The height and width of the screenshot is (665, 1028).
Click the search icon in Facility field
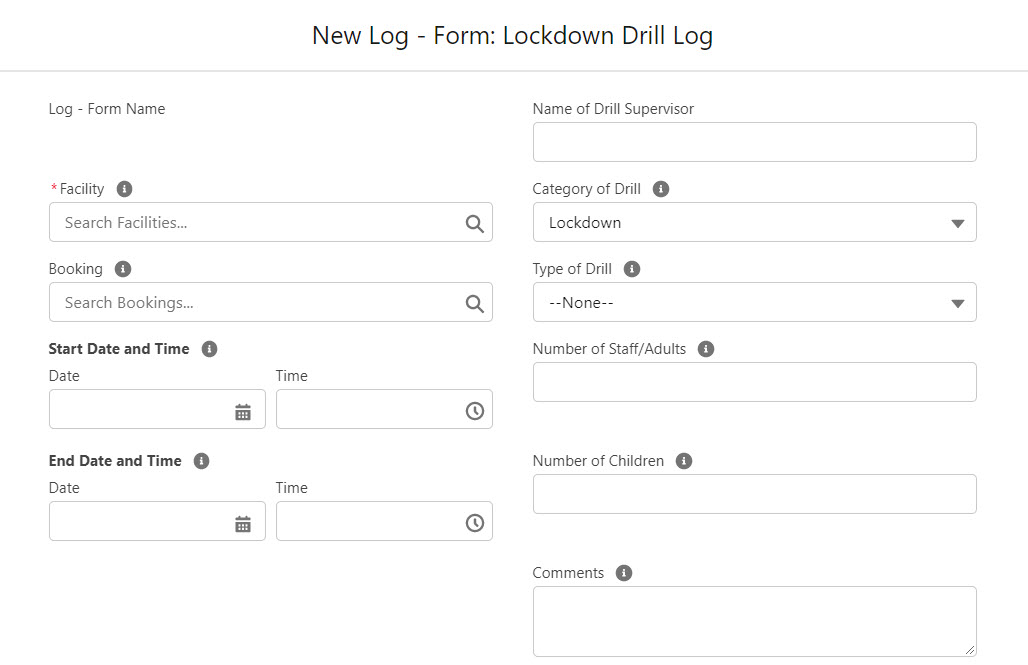click(474, 222)
